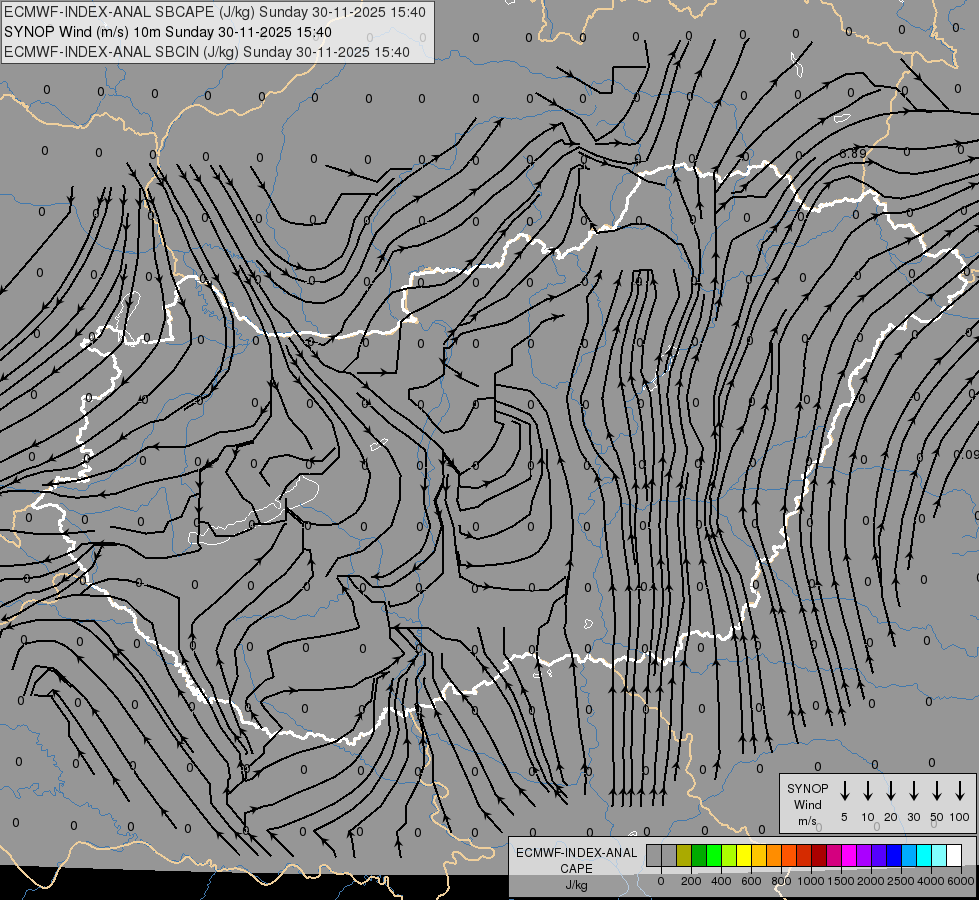The width and height of the screenshot is (979, 900).
Task: Click the '800' tick in CAPE legend
Action: click(x=781, y=881)
